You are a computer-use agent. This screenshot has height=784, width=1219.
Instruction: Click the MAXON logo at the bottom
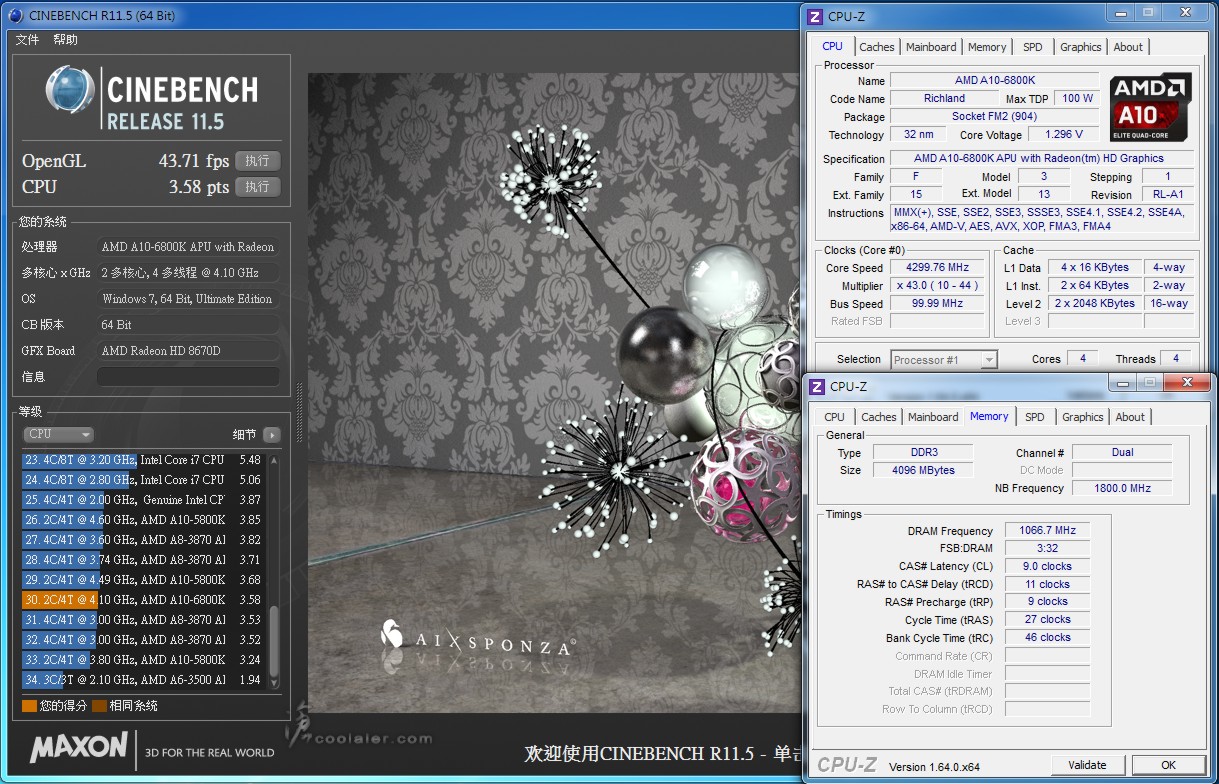point(79,749)
